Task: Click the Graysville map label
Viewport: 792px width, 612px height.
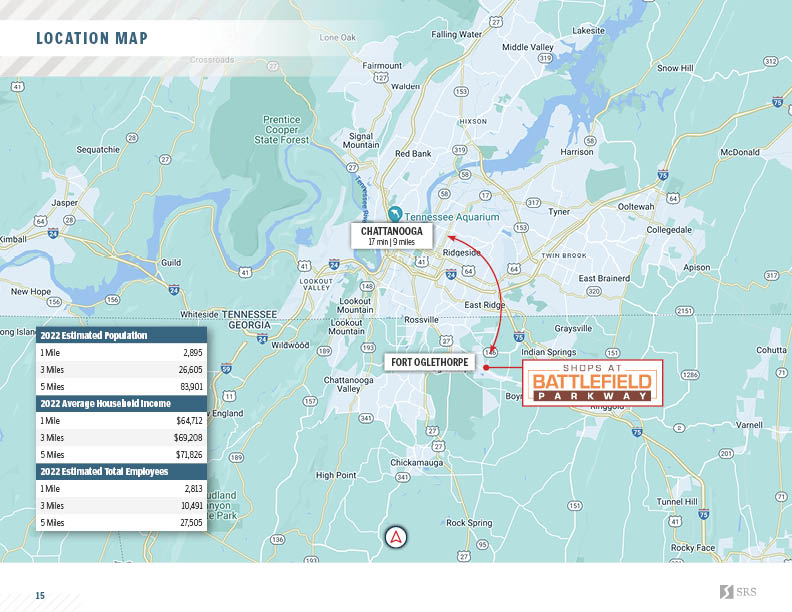Action: [x=573, y=328]
